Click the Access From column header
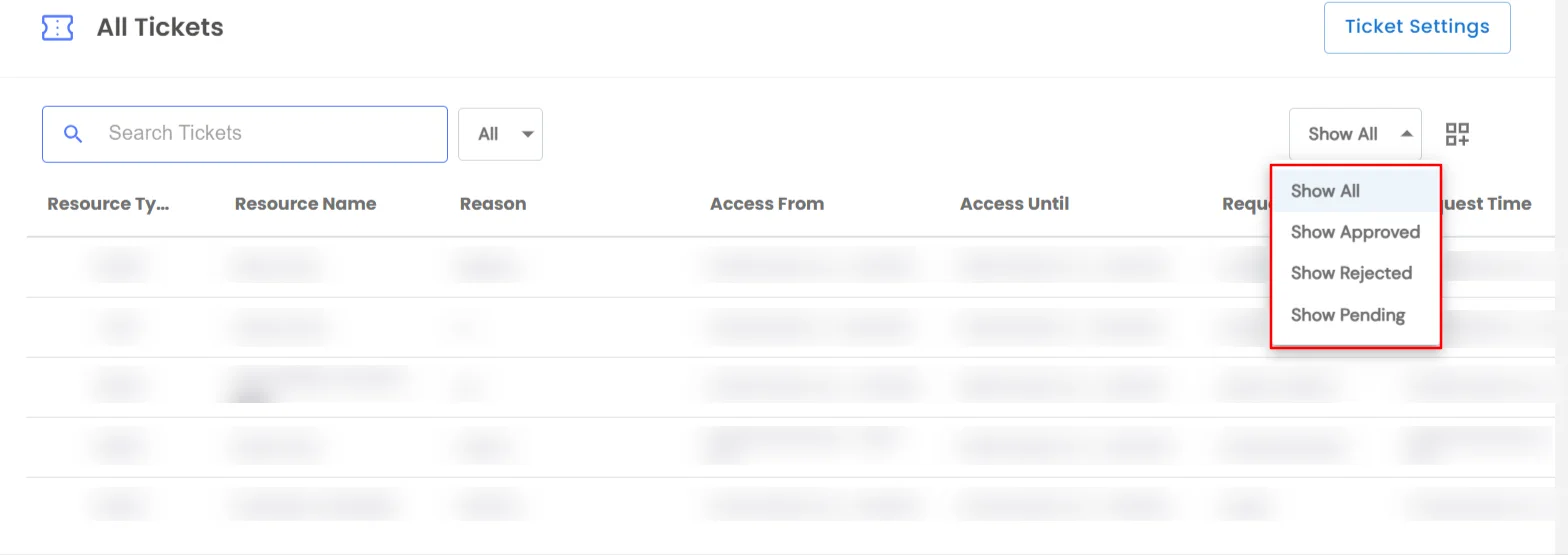Screen dimensions: 1568x555 (766, 204)
